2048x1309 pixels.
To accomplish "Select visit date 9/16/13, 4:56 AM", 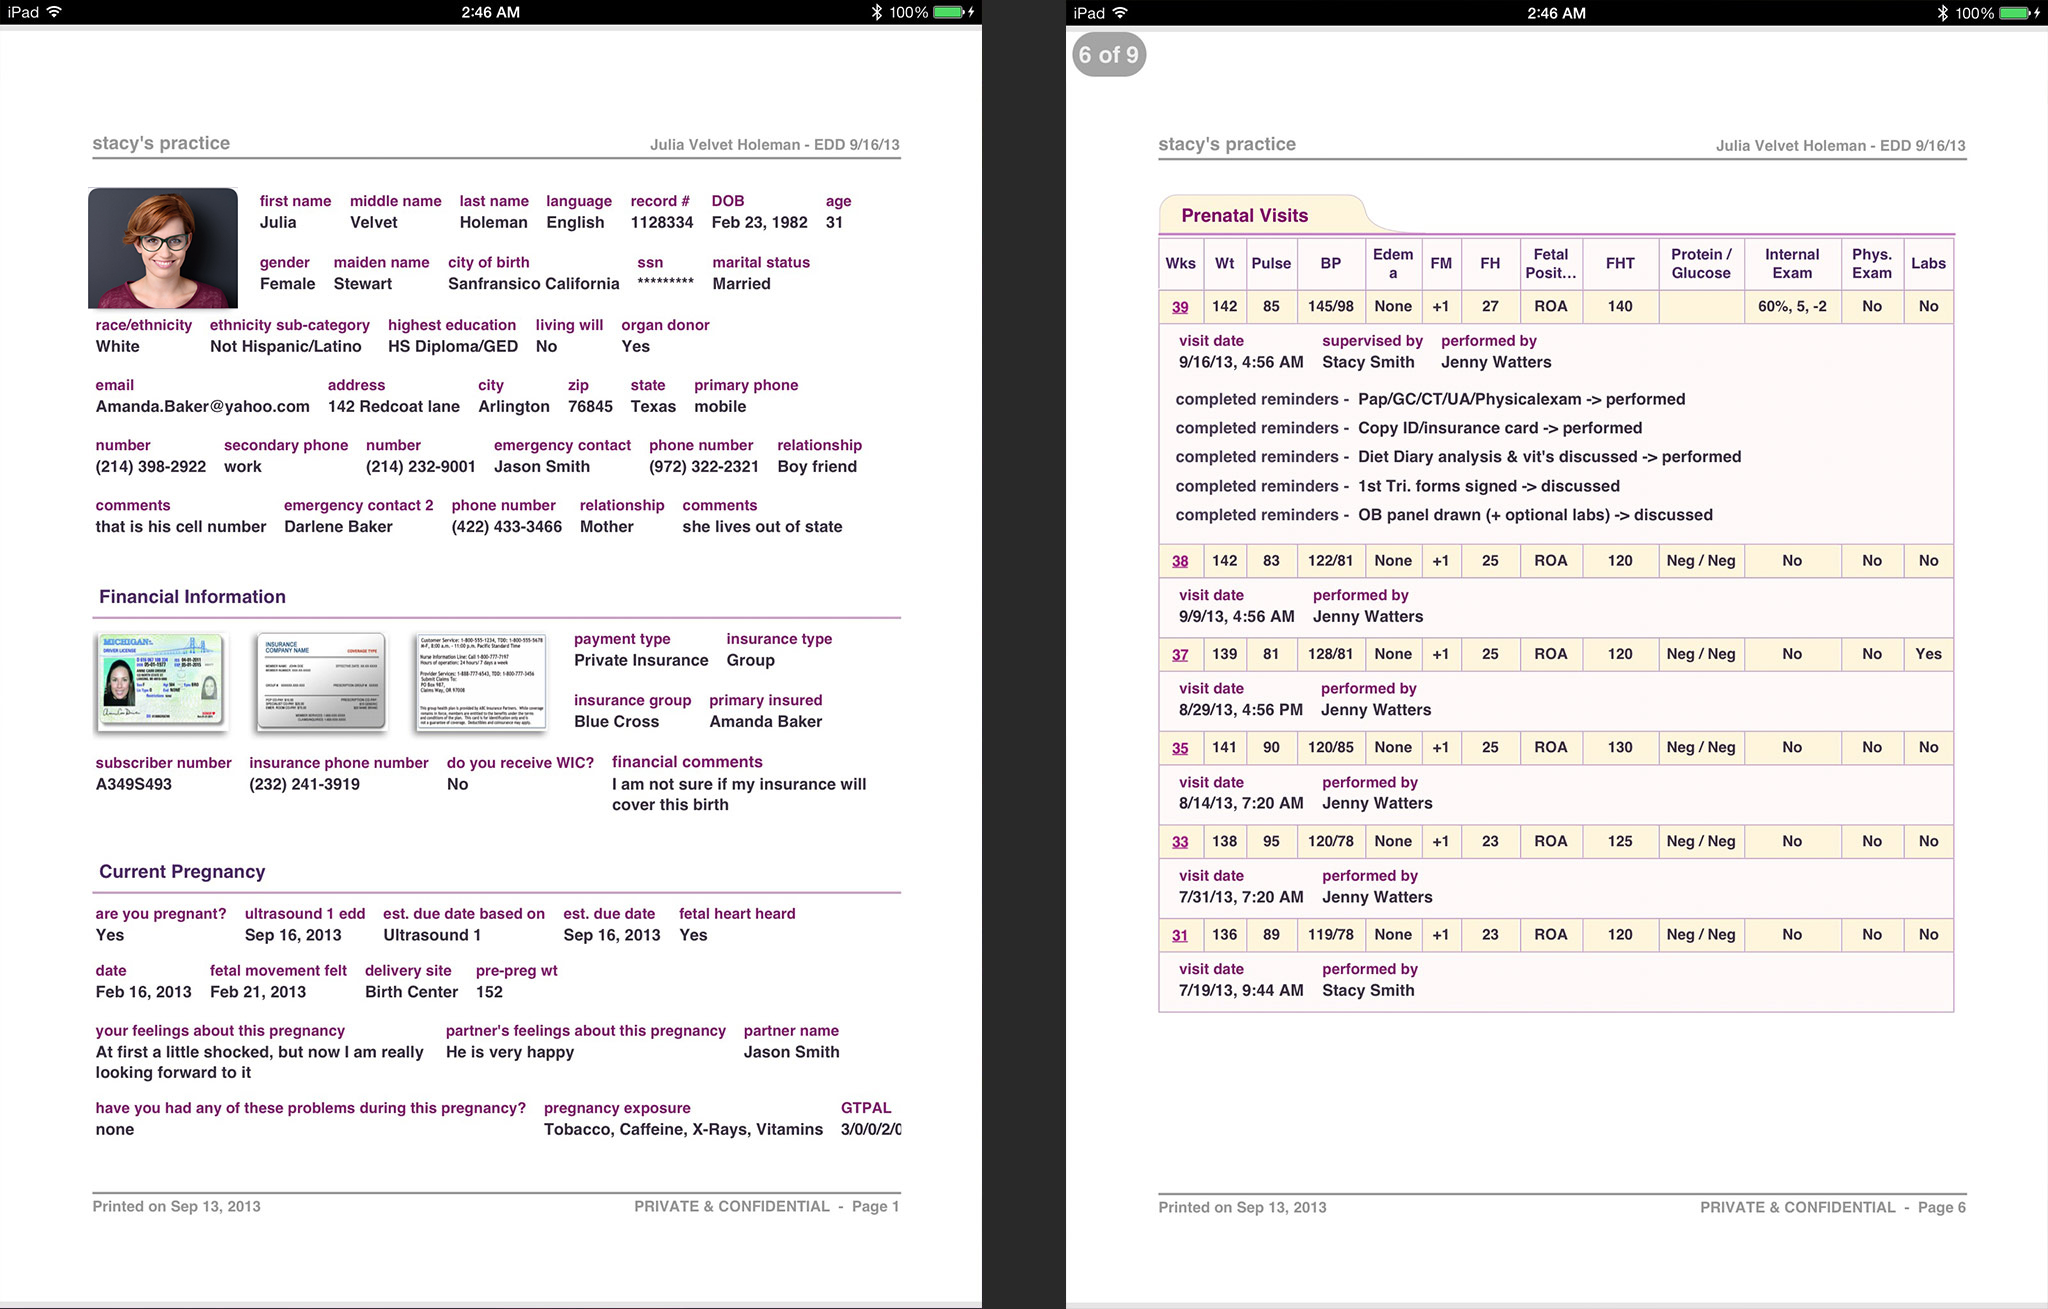I will [1241, 363].
